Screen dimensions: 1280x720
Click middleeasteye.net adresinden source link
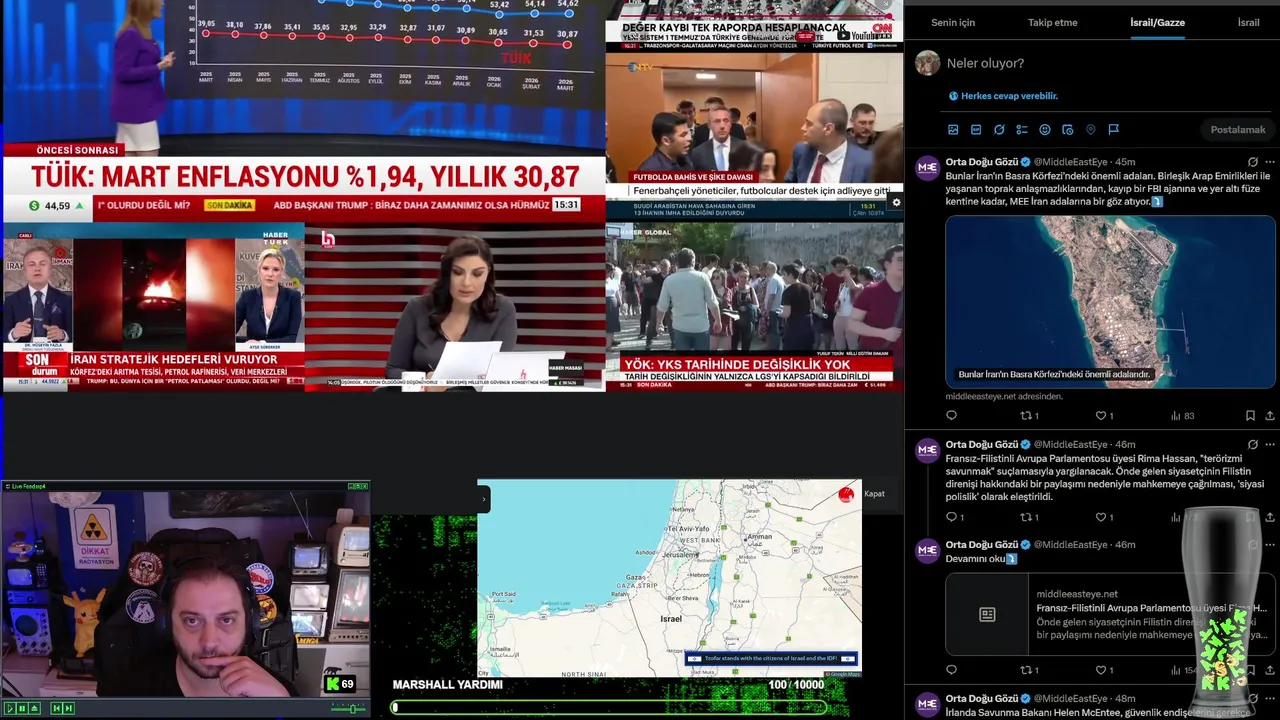(1004, 396)
